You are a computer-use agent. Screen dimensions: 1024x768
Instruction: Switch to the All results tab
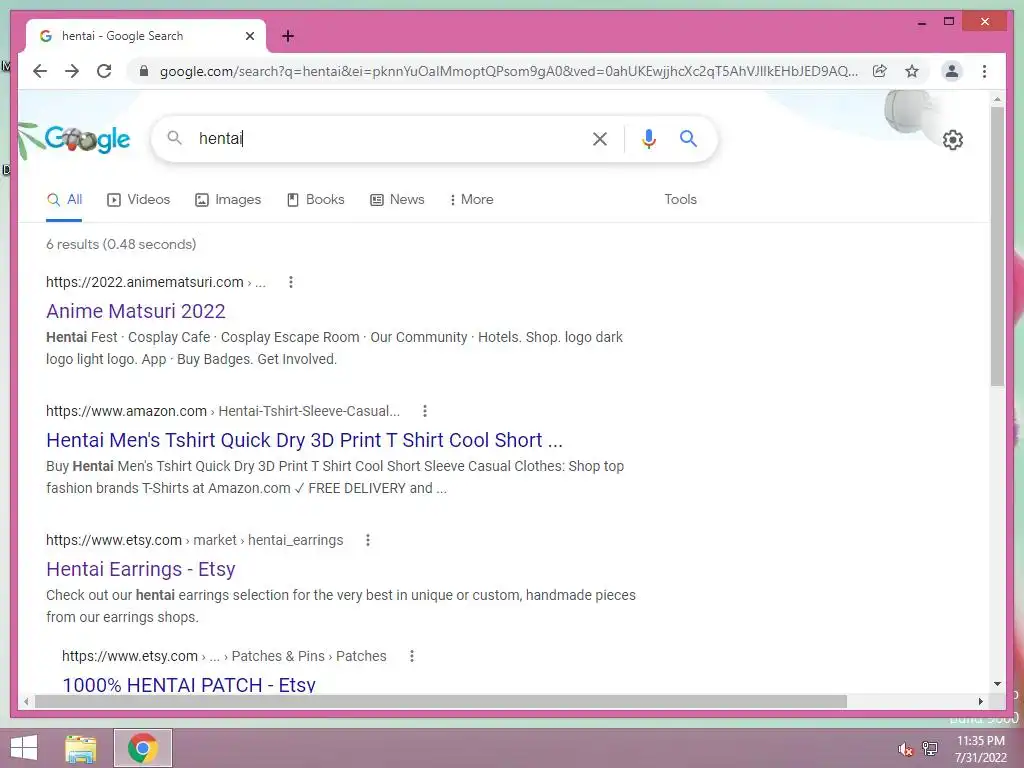tap(64, 200)
